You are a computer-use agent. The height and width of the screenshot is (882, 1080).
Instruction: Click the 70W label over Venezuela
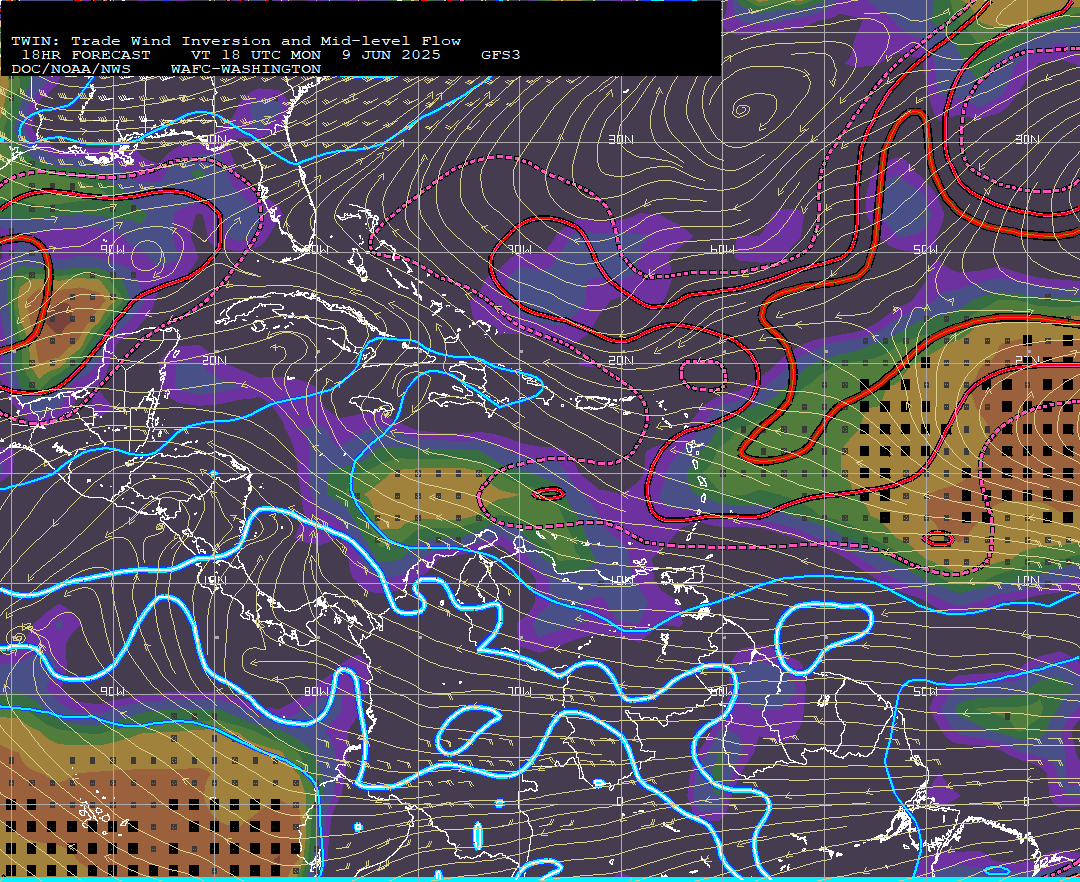519,691
